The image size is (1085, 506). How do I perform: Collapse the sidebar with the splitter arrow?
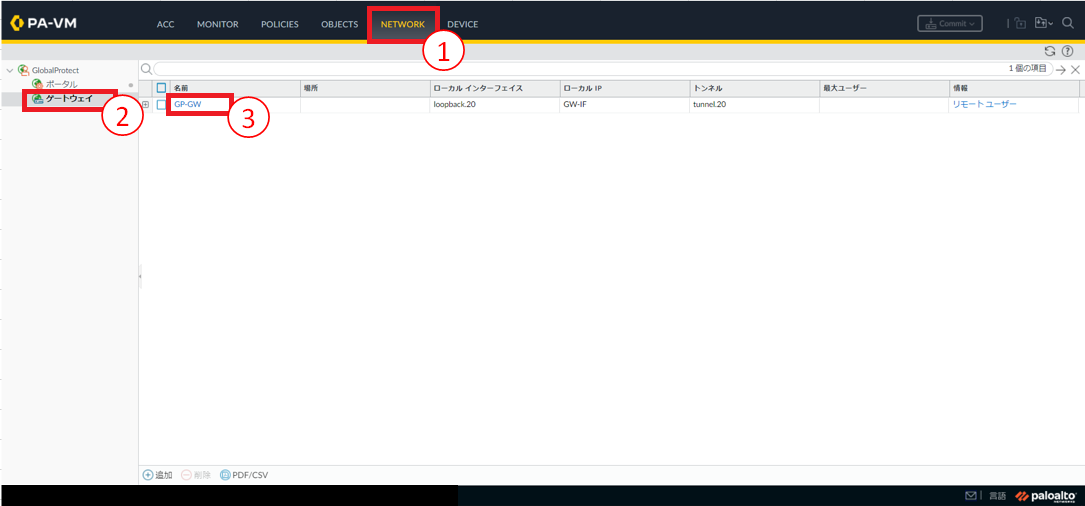coord(140,275)
